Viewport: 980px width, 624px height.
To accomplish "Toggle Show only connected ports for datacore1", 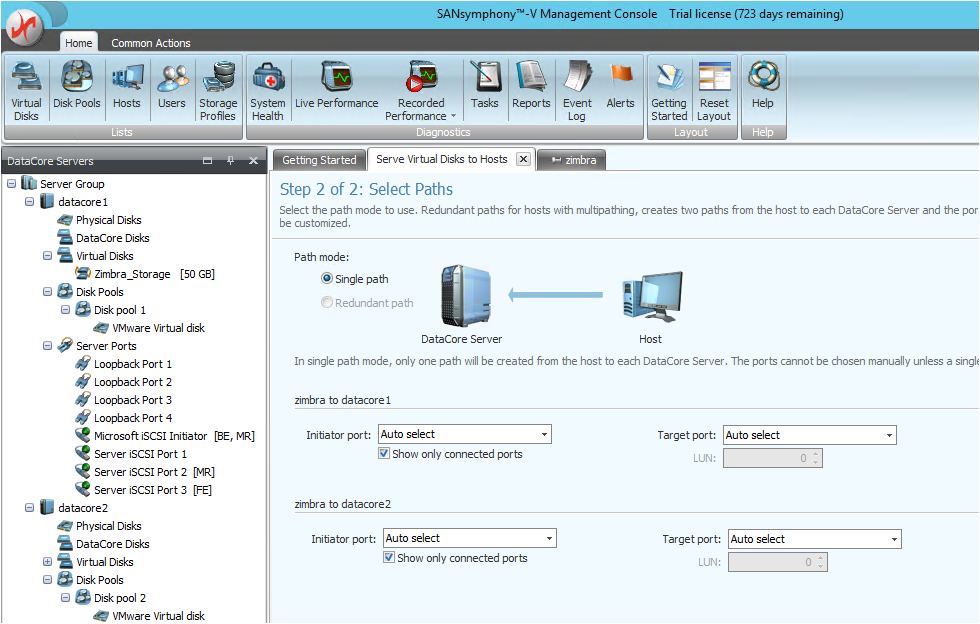I will (384, 453).
